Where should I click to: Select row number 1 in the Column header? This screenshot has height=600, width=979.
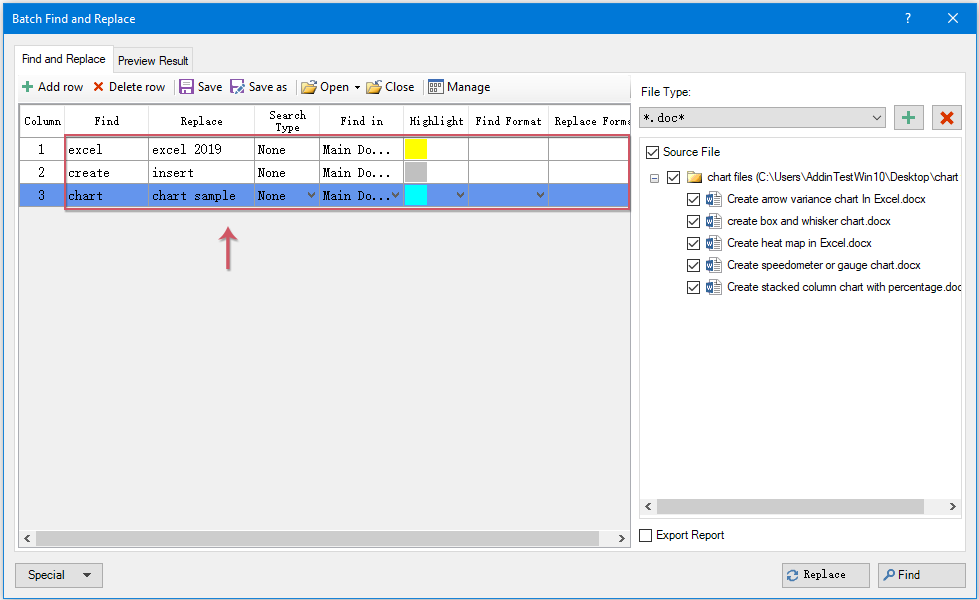pyautogui.click(x=42, y=149)
